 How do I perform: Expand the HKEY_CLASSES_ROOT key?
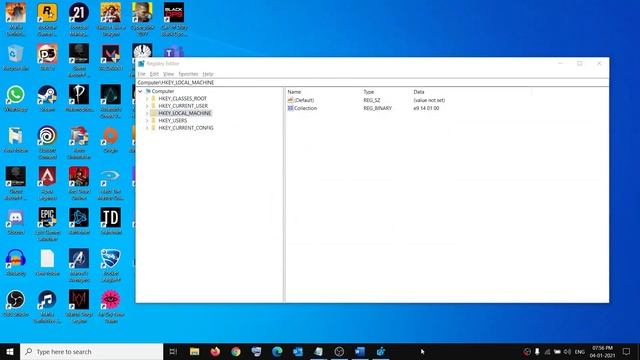point(147,99)
